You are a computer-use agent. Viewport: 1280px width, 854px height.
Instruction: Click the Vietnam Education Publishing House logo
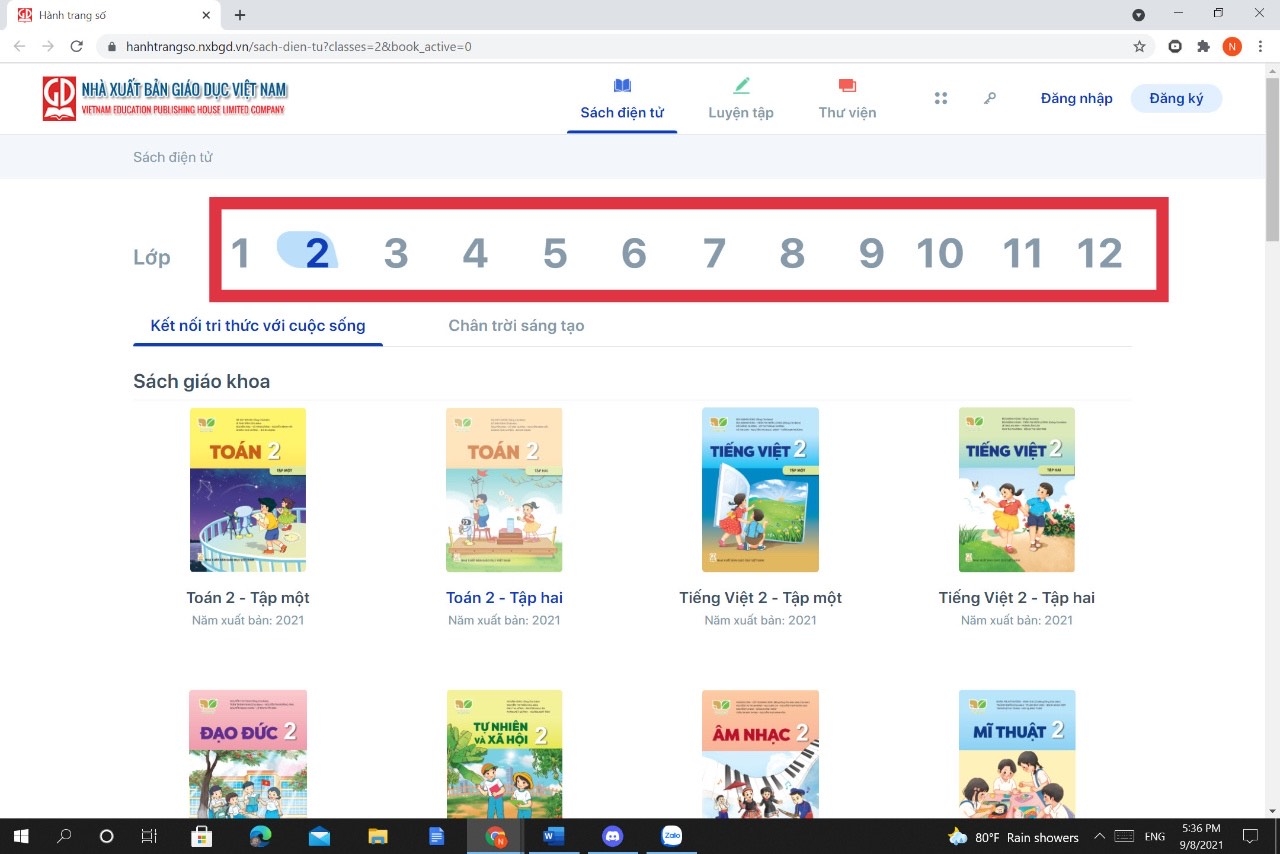tap(164, 98)
